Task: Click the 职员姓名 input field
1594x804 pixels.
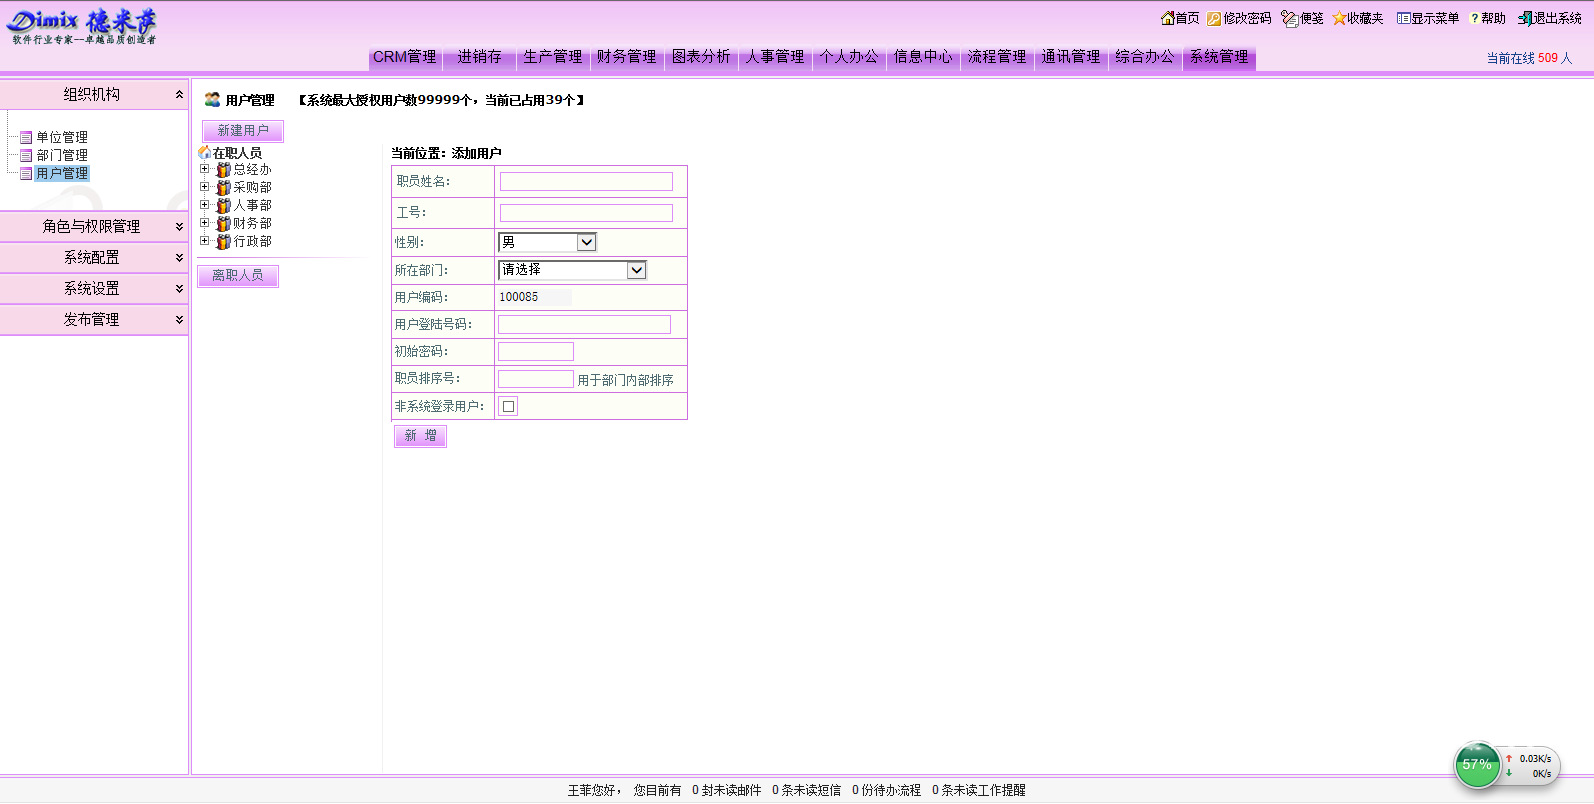Action: point(586,181)
